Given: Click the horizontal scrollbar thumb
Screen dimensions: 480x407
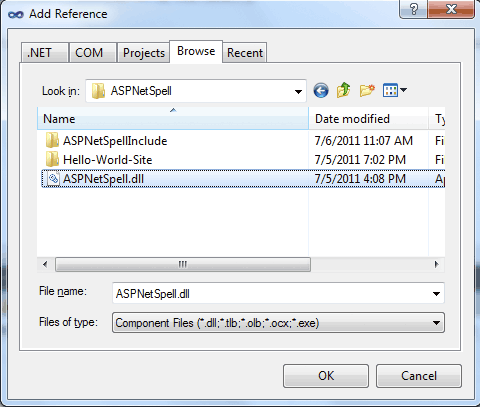Looking at the screenshot, I should tap(183, 264).
